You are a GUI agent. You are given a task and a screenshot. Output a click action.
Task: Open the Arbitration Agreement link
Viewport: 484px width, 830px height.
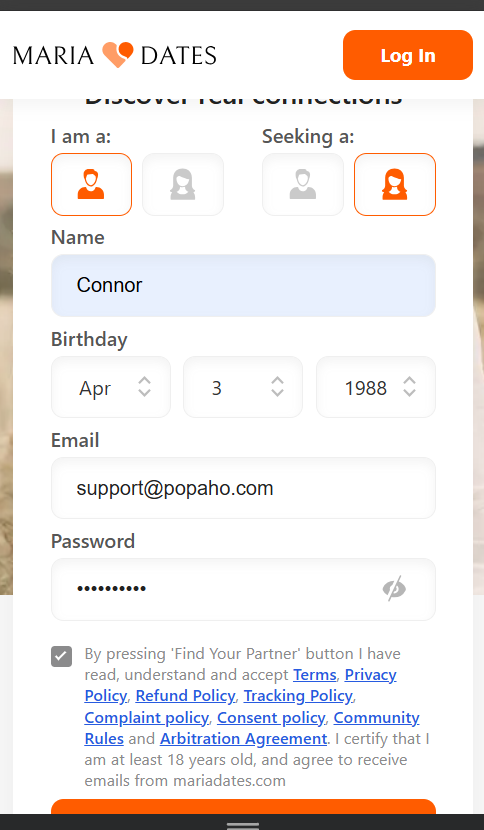[x=244, y=738]
